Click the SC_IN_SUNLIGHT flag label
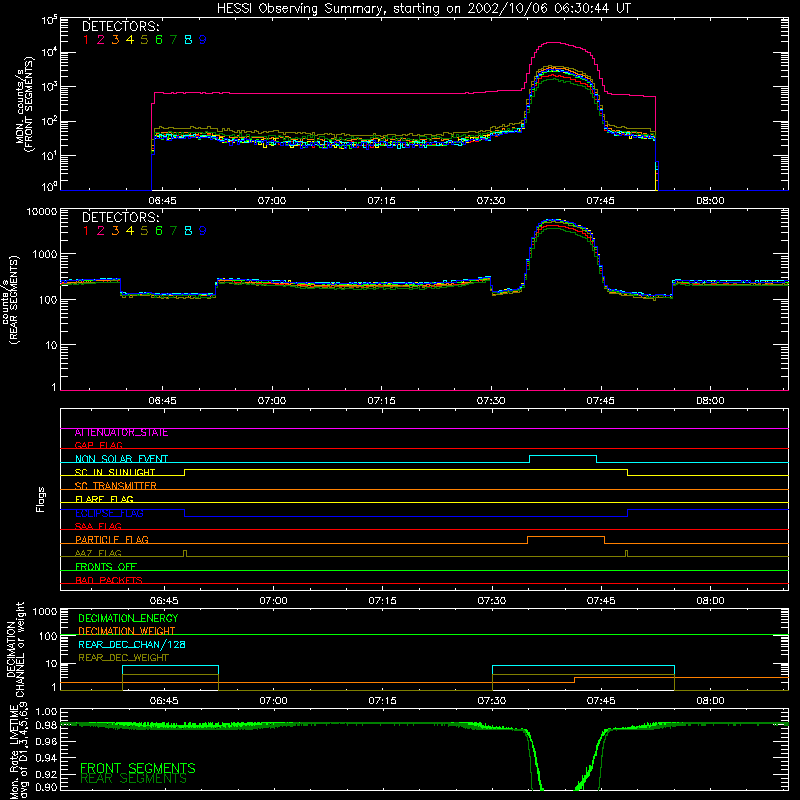The image size is (800, 800). point(115,472)
